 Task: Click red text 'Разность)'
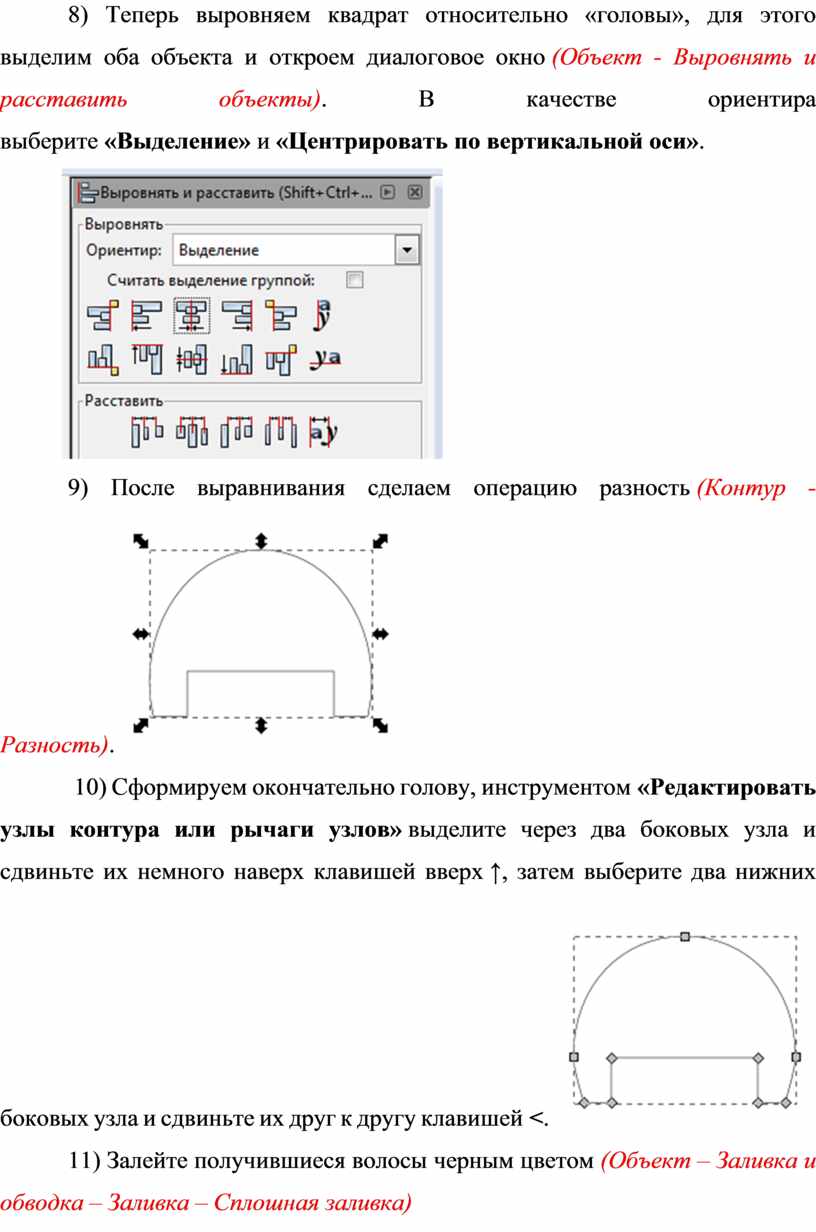(54, 744)
